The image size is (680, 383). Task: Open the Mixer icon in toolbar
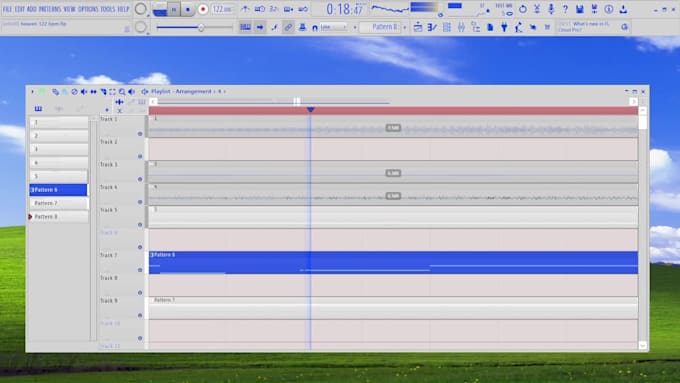coord(461,27)
